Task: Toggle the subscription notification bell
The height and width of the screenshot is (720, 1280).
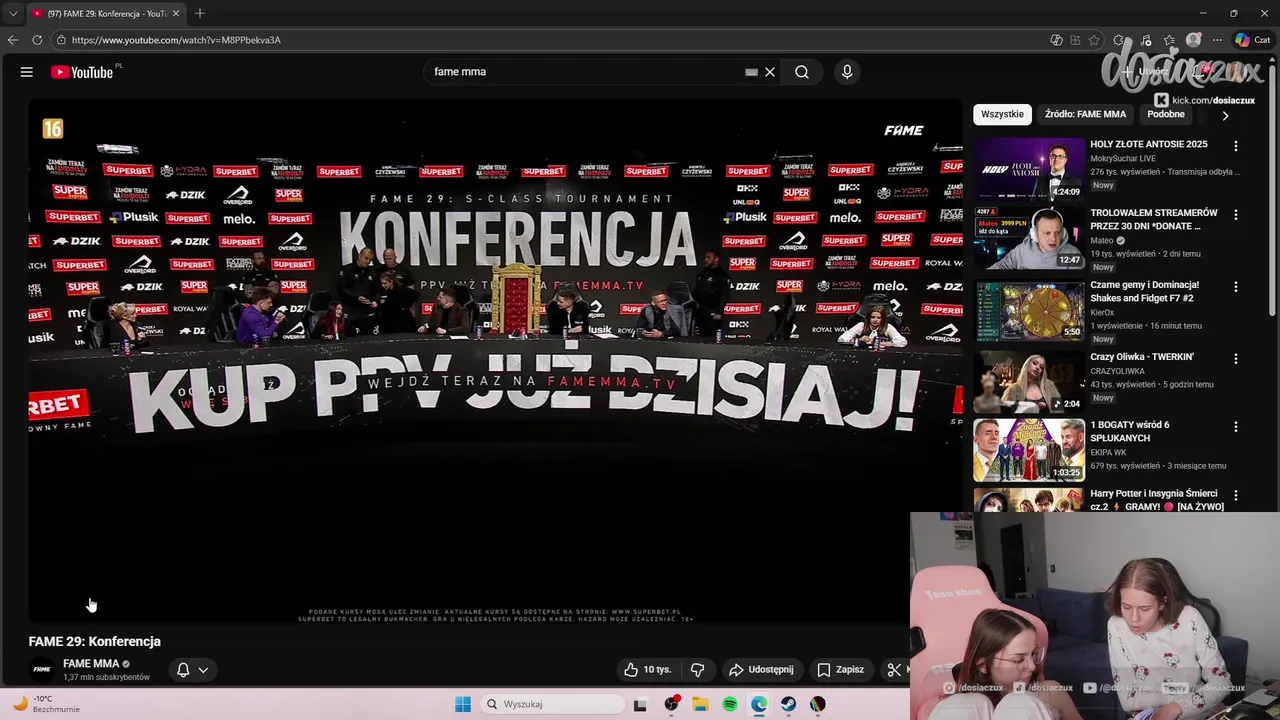Action: pos(183,670)
